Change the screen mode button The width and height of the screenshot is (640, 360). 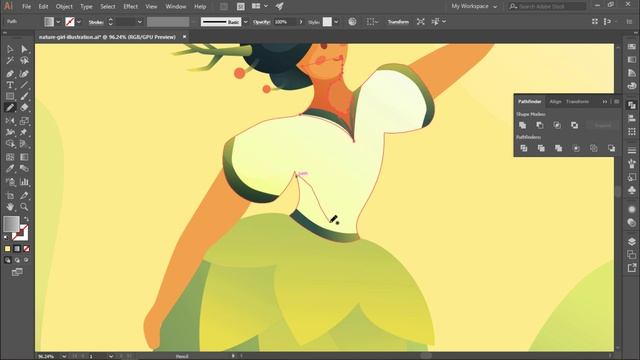click(x=17, y=272)
